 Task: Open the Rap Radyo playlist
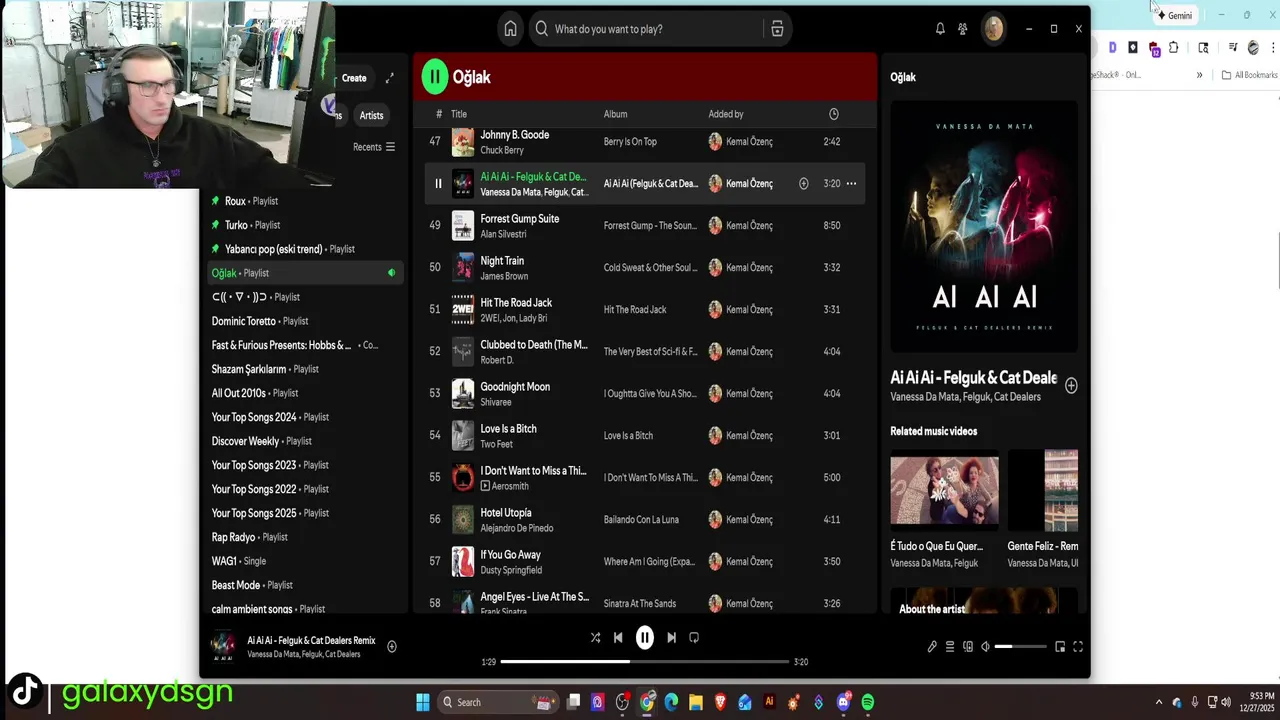click(x=305, y=537)
